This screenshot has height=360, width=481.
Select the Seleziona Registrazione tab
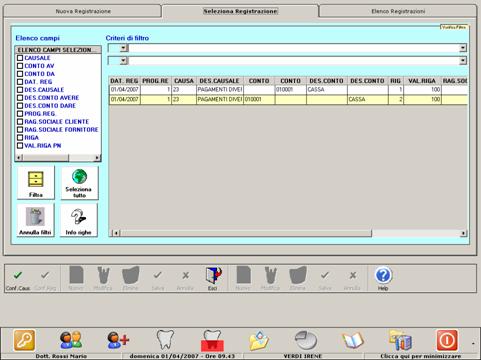(x=240, y=11)
